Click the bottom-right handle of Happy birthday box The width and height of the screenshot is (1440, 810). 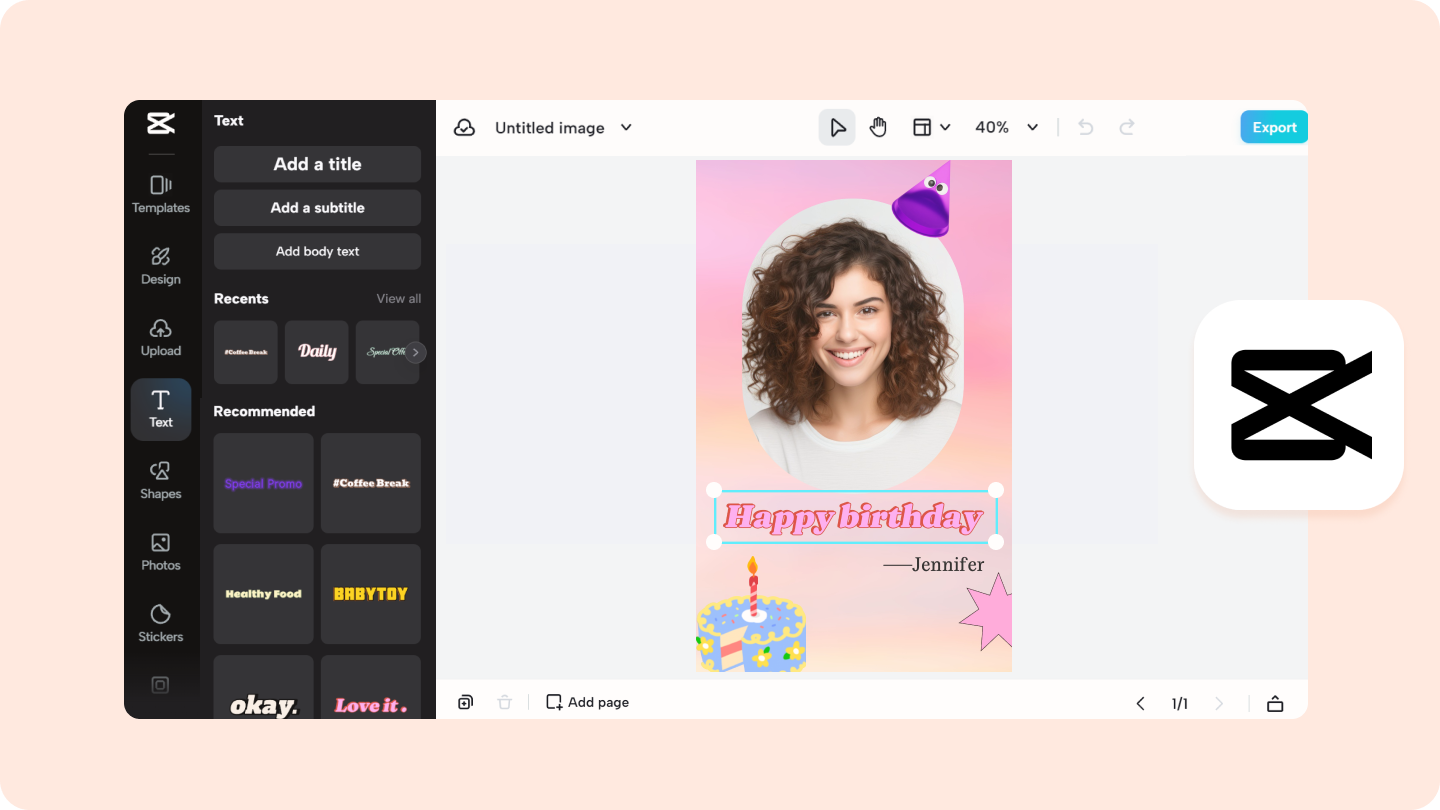click(996, 541)
